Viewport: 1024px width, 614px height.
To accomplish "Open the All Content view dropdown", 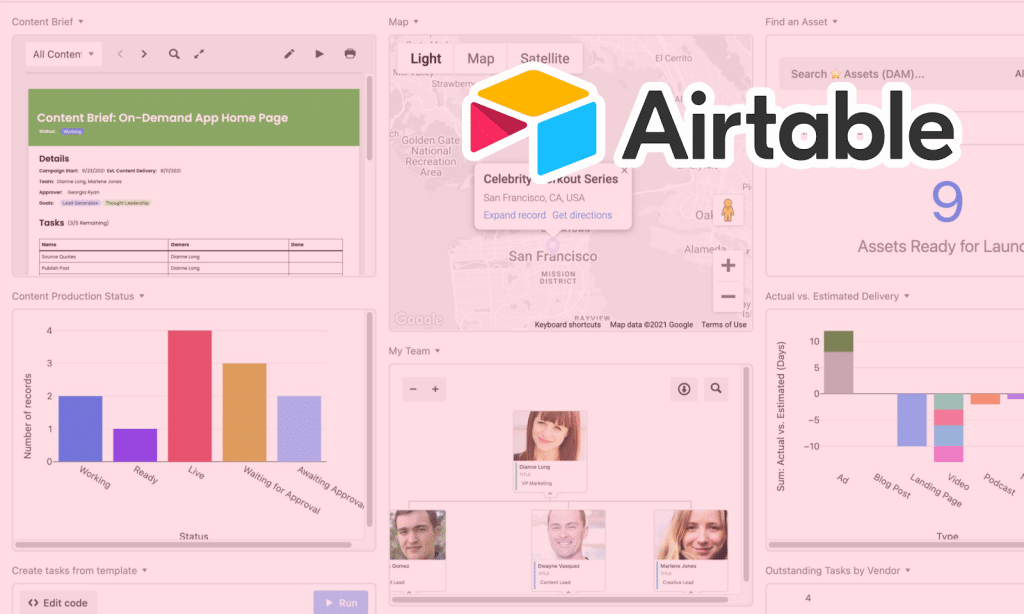I will pos(63,54).
